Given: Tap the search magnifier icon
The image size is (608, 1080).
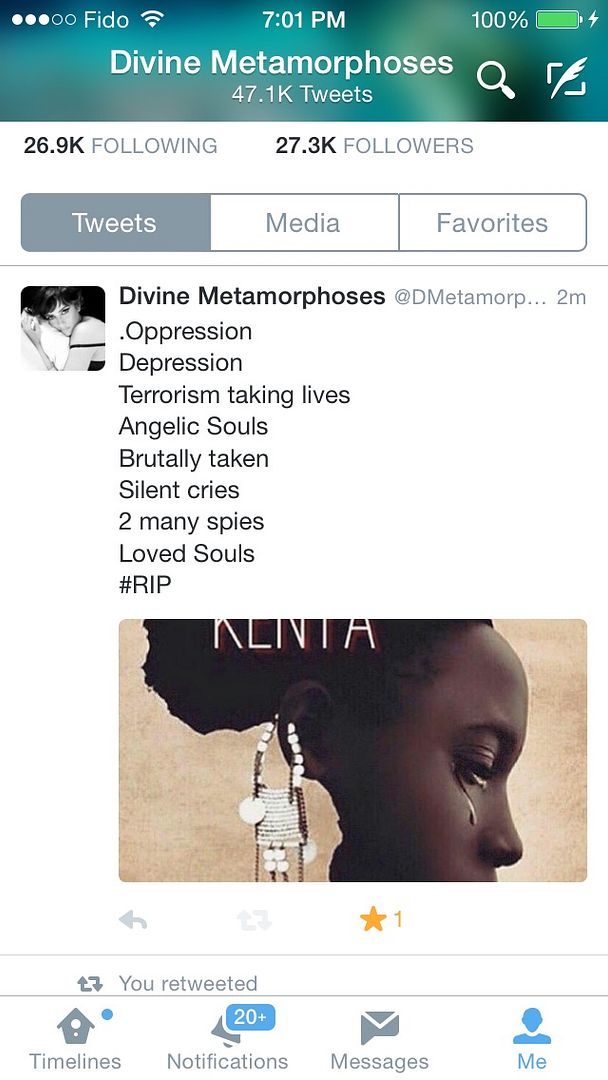Looking at the screenshot, I should tap(496, 80).
